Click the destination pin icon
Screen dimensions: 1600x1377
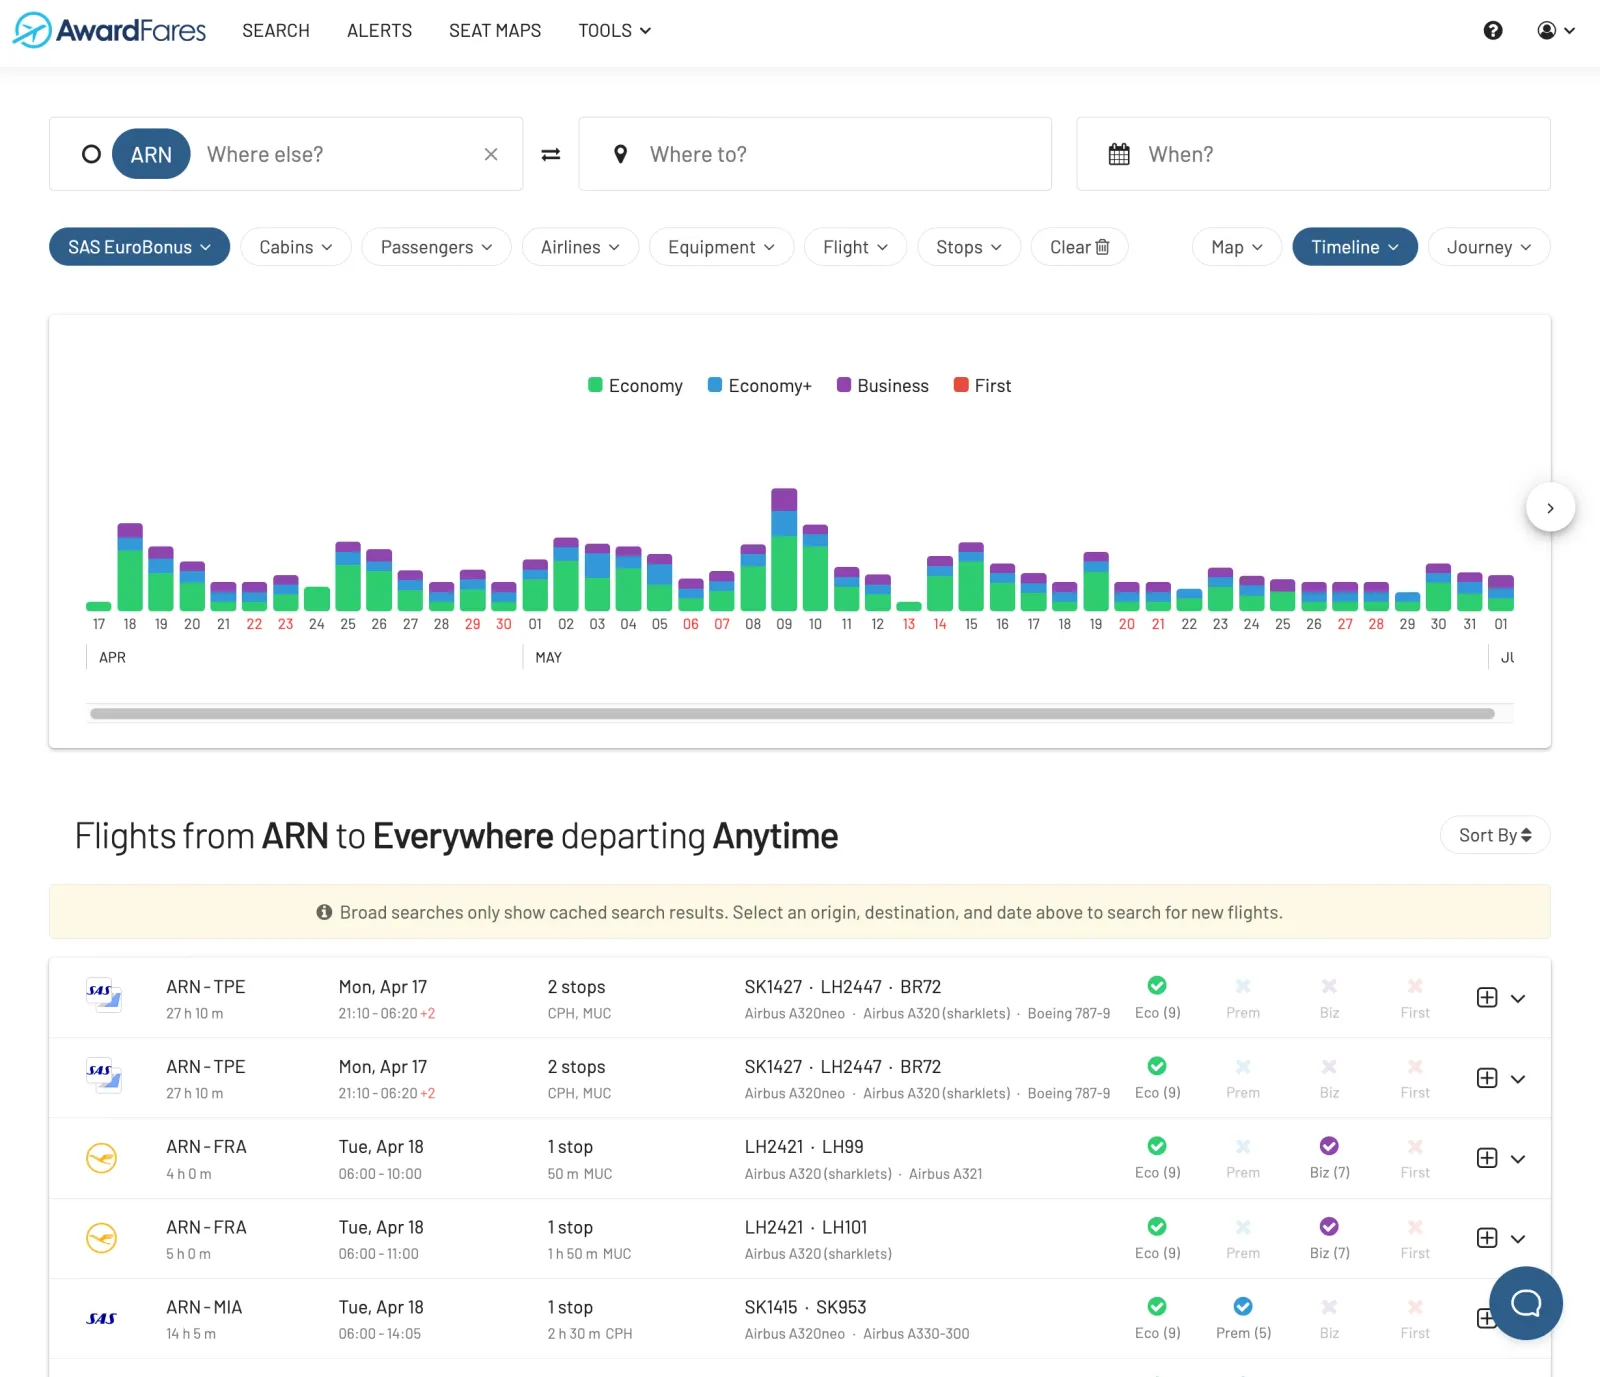[x=621, y=154]
